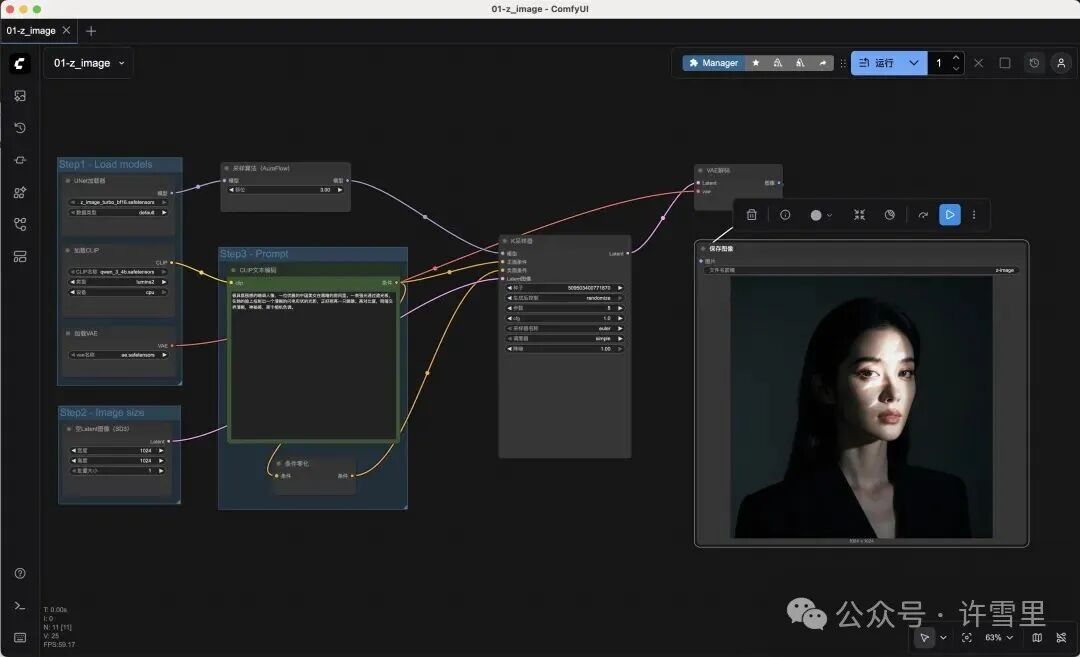The height and width of the screenshot is (657, 1080).
Task: Open the queue history sidebar icon
Action: click(x=20, y=128)
